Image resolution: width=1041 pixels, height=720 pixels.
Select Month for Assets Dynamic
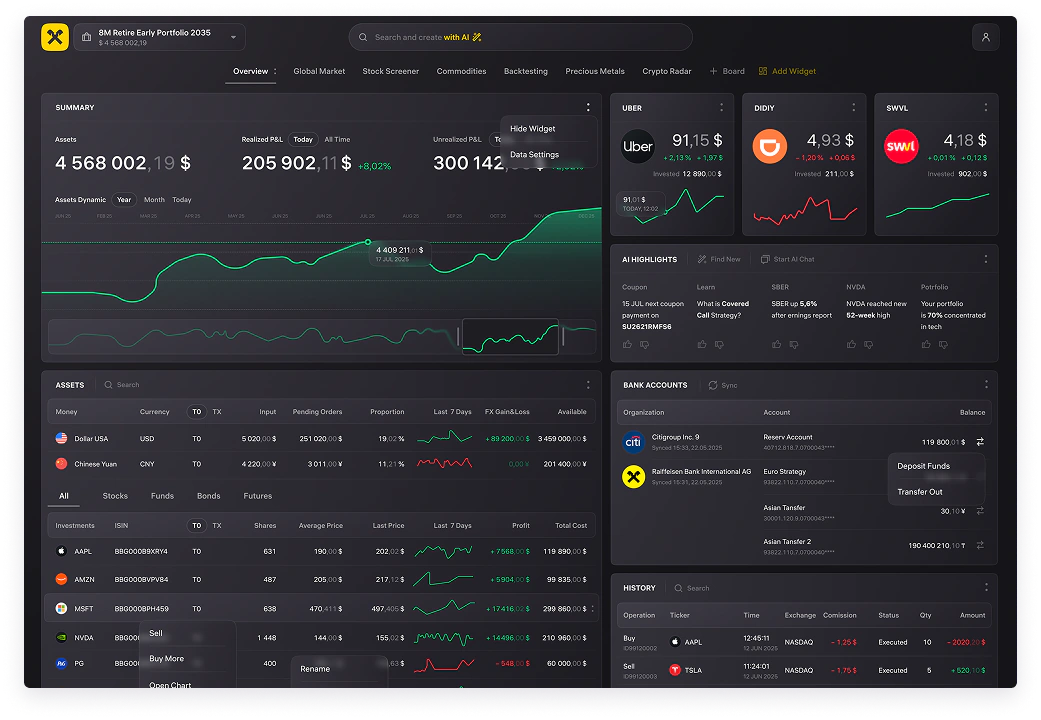pyautogui.click(x=154, y=199)
